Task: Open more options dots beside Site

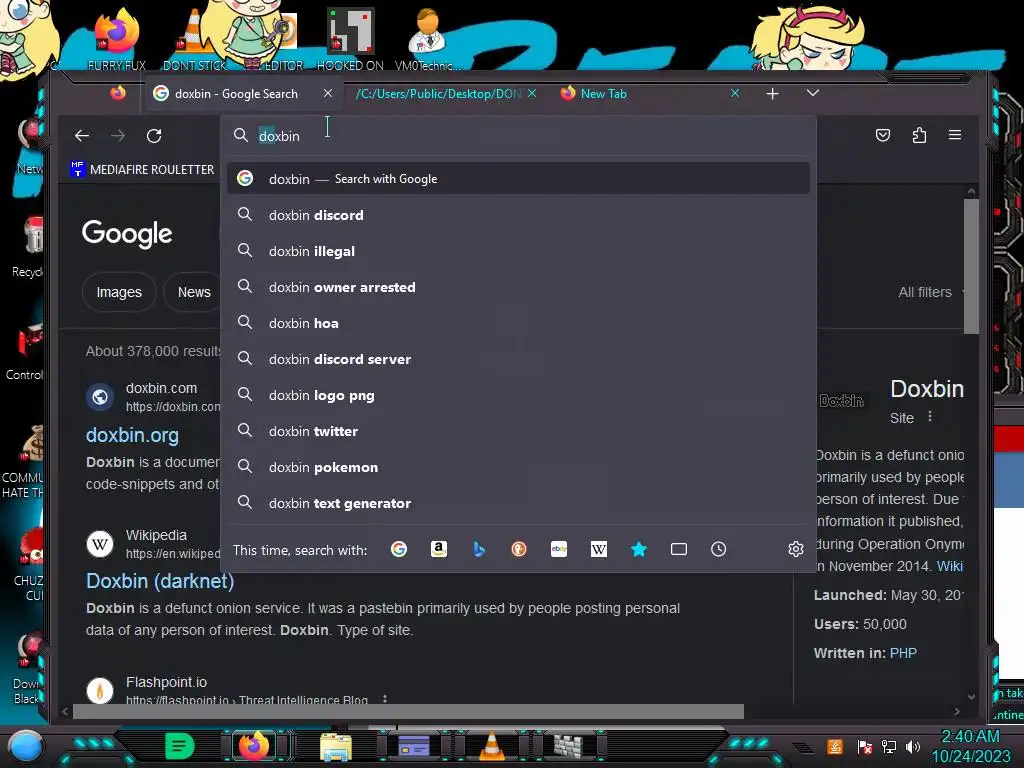Action: coord(930,417)
